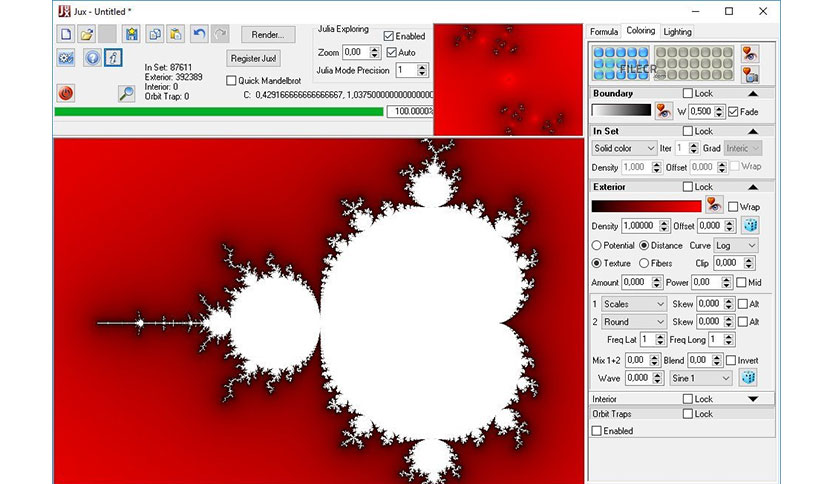Click the Julia Mode Precision stepper

[422, 70]
